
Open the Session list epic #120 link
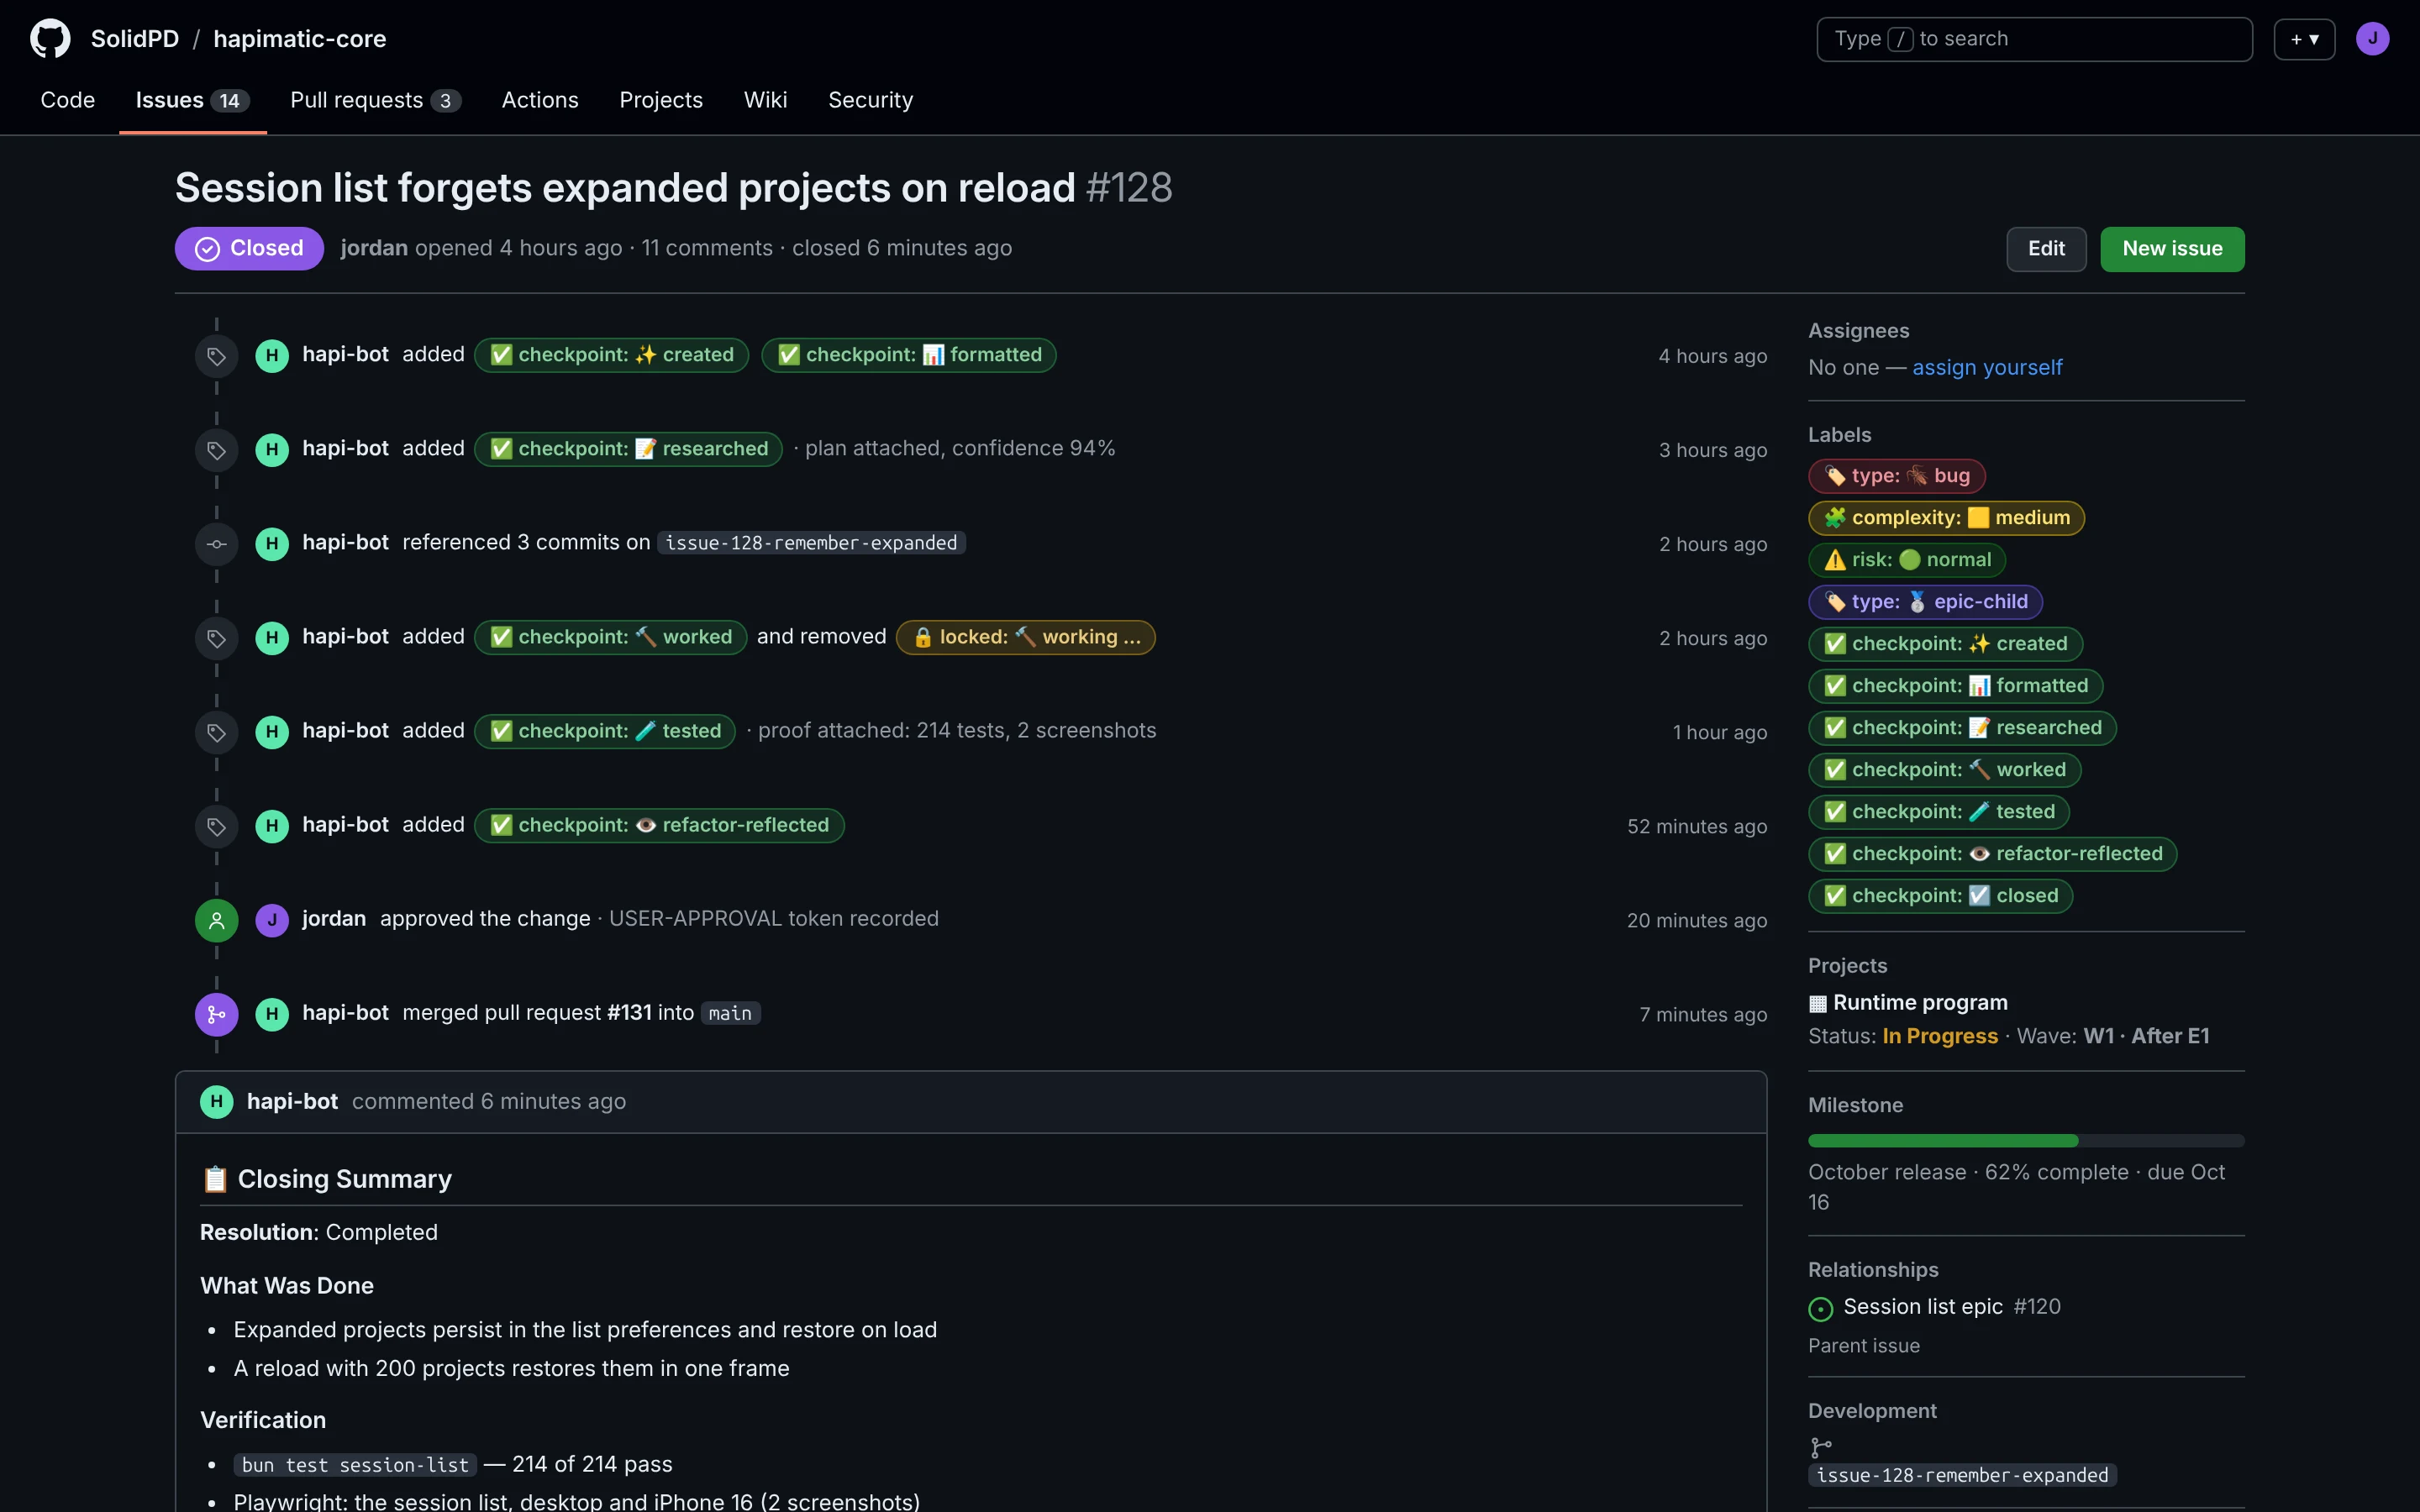pos(1951,1307)
